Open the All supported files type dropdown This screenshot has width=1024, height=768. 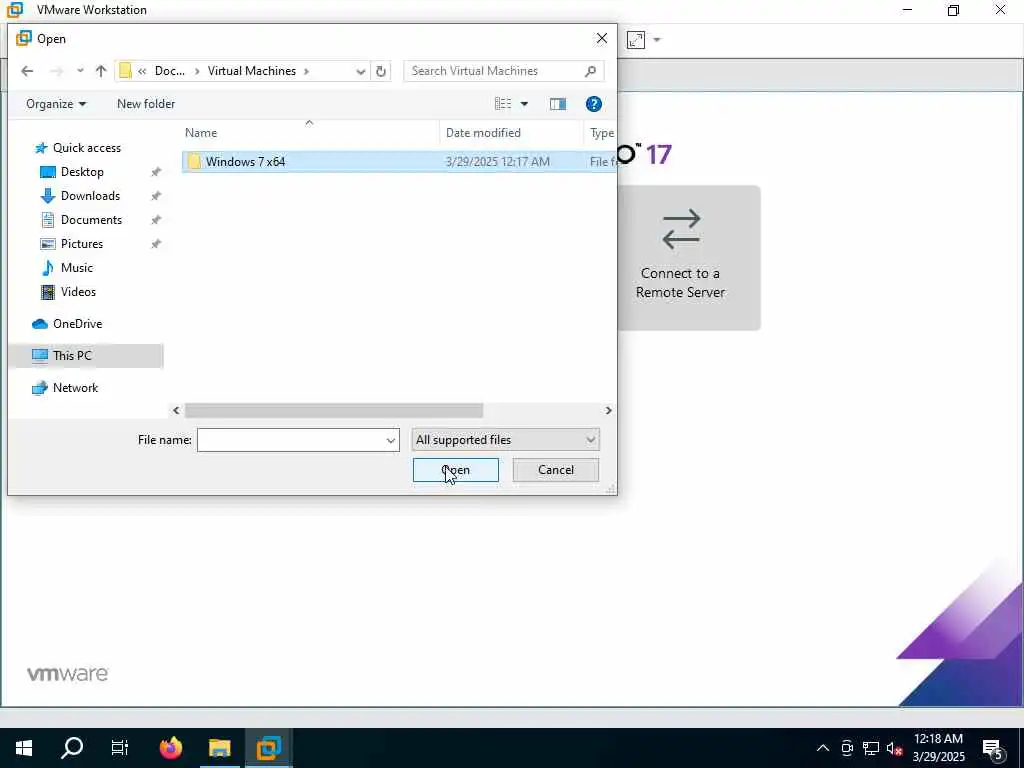505,440
